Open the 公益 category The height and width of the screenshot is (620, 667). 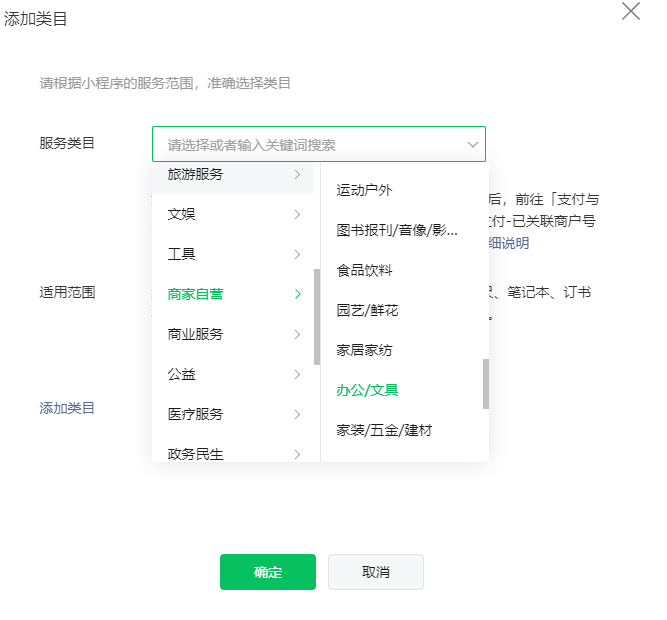pos(181,374)
